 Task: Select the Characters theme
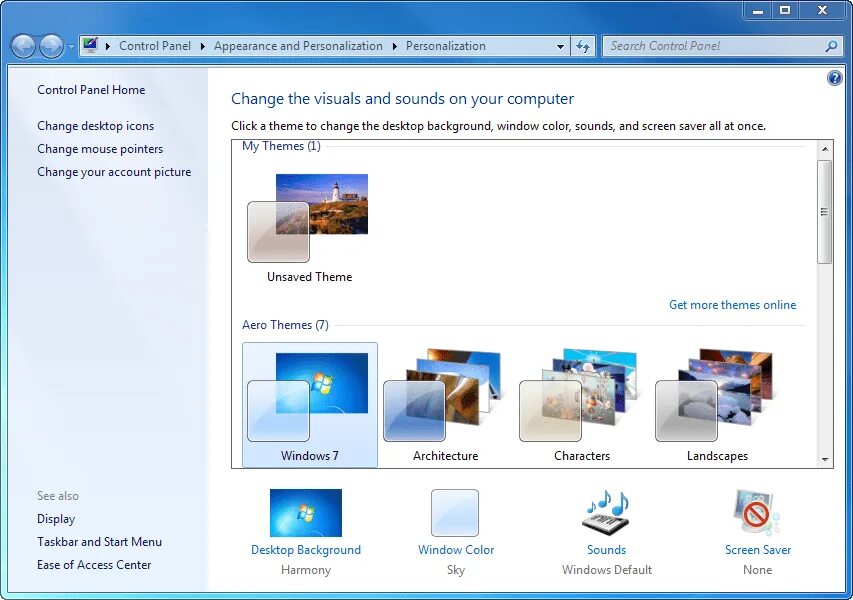click(581, 405)
